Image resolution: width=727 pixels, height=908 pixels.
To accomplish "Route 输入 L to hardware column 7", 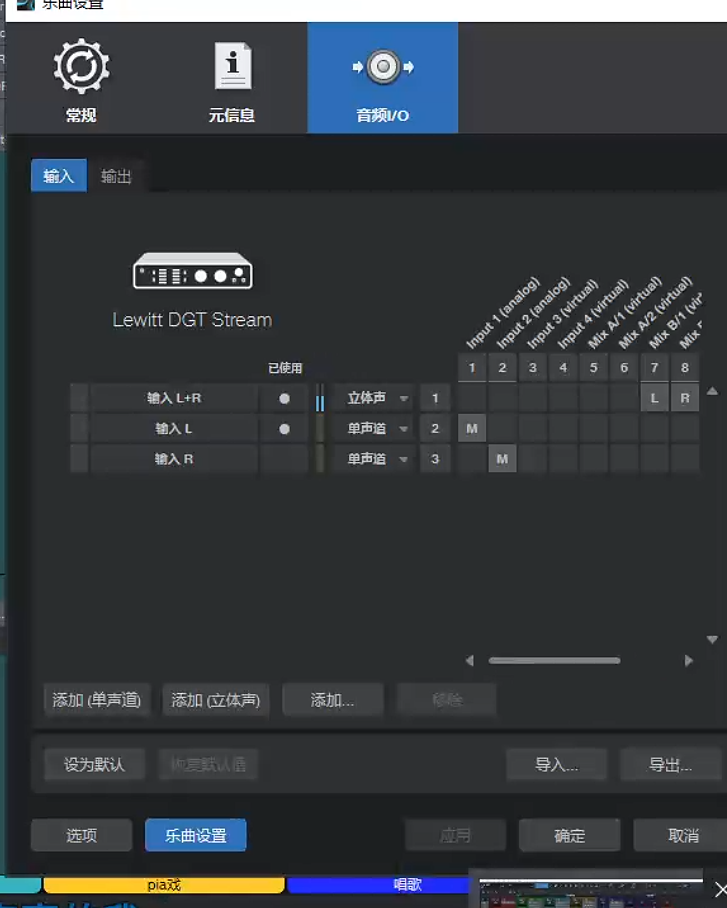I will pyautogui.click(x=655, y=429).
